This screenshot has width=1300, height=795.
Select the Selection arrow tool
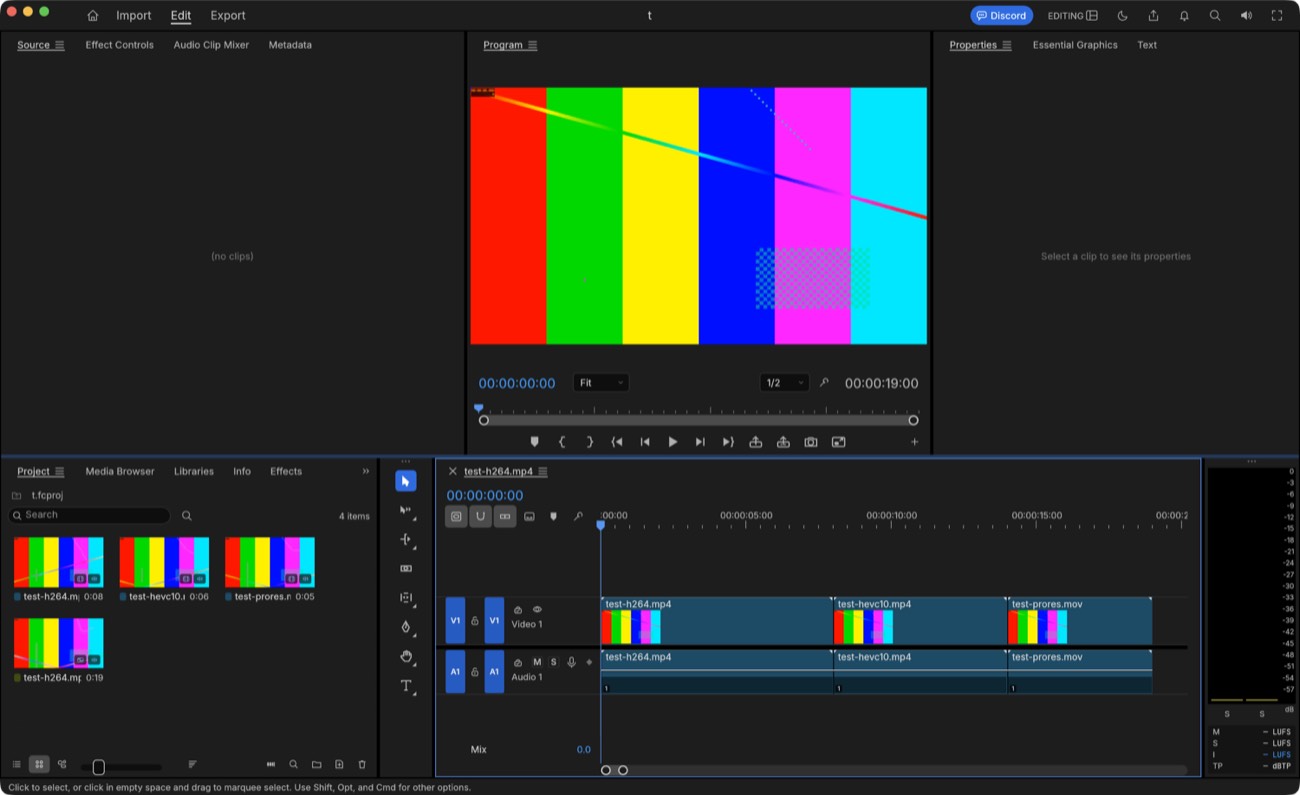pyautogui.click(x=405, y=481)
